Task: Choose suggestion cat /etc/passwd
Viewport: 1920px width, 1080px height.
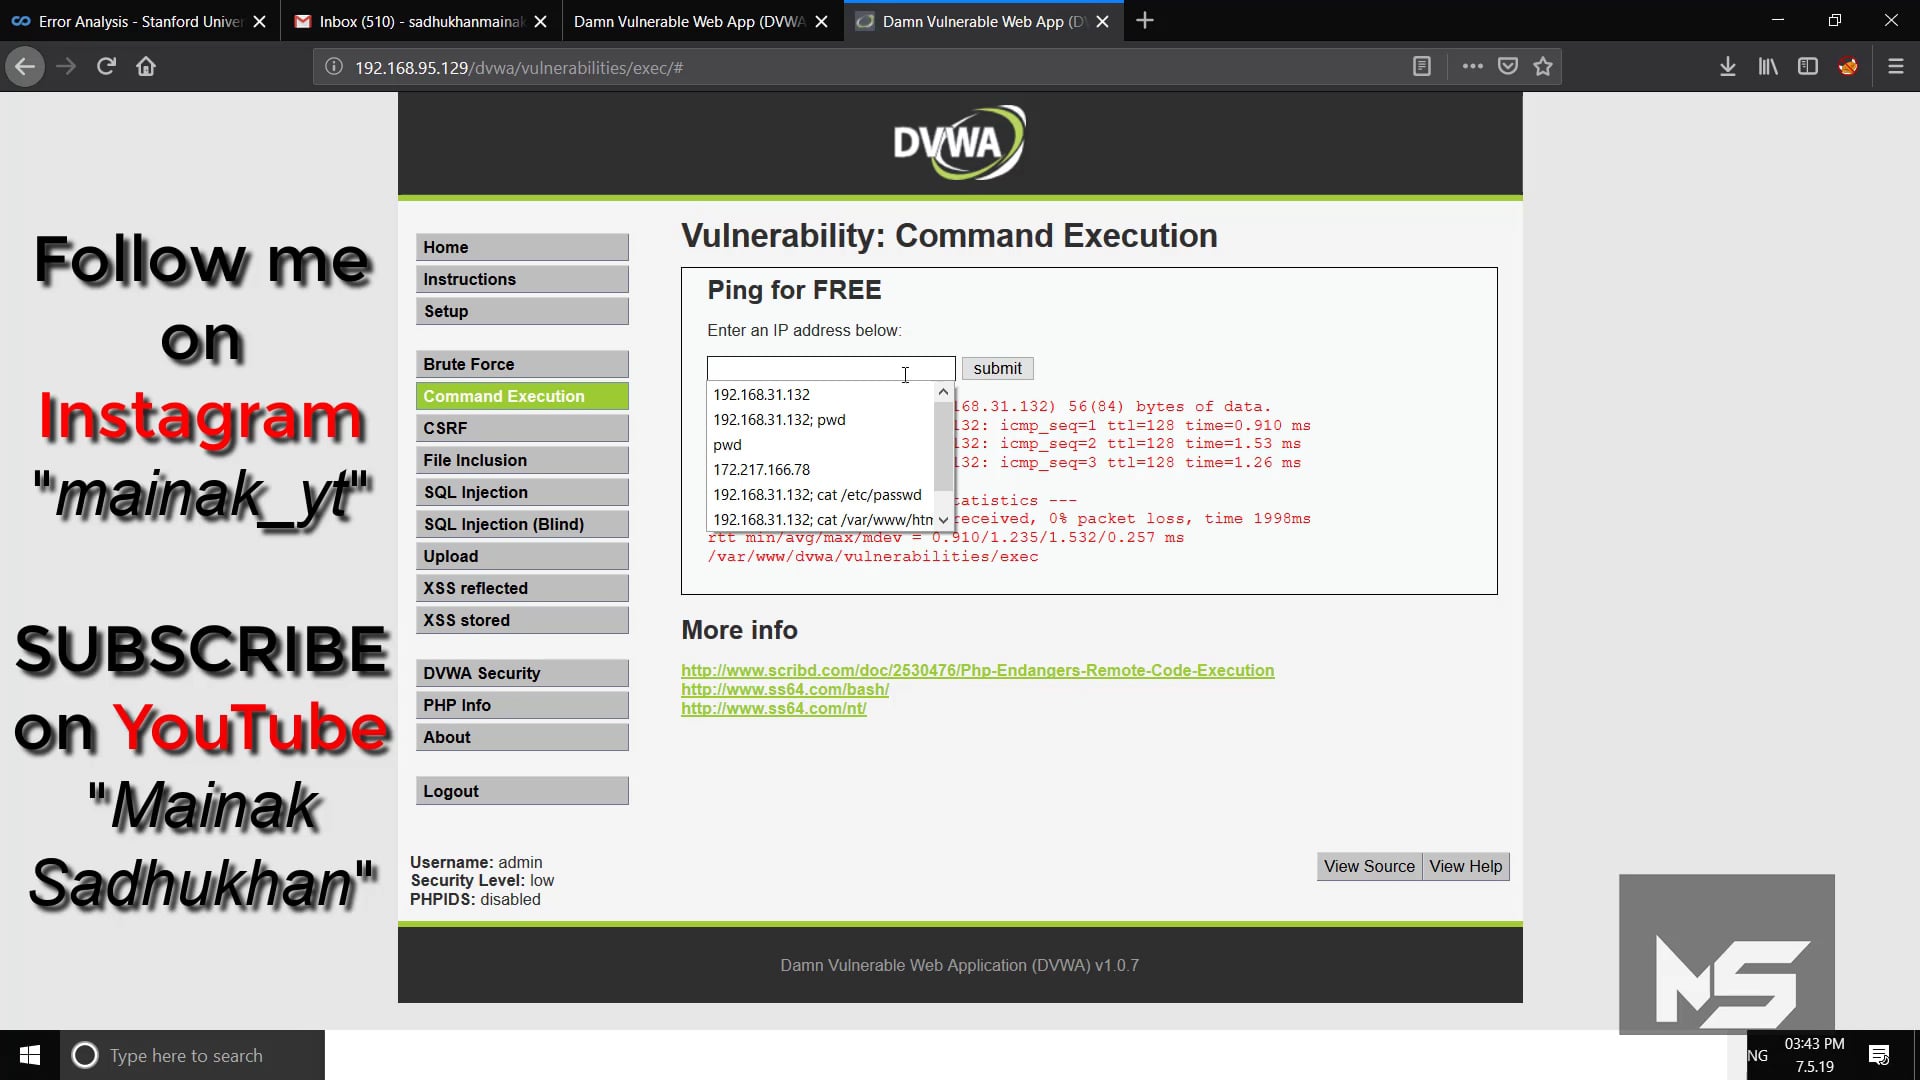Action: coord(821,495)
